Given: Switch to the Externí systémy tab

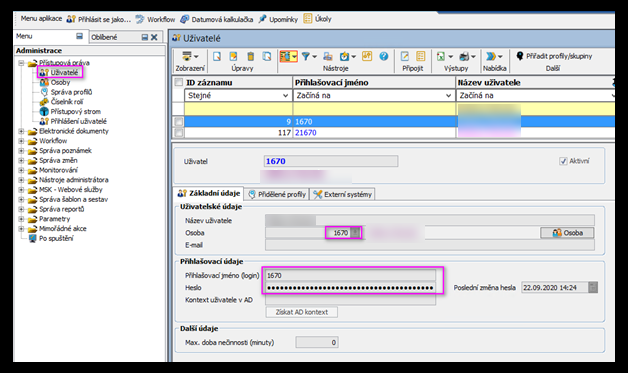Looking at the screenshot, I should (342, 194).
